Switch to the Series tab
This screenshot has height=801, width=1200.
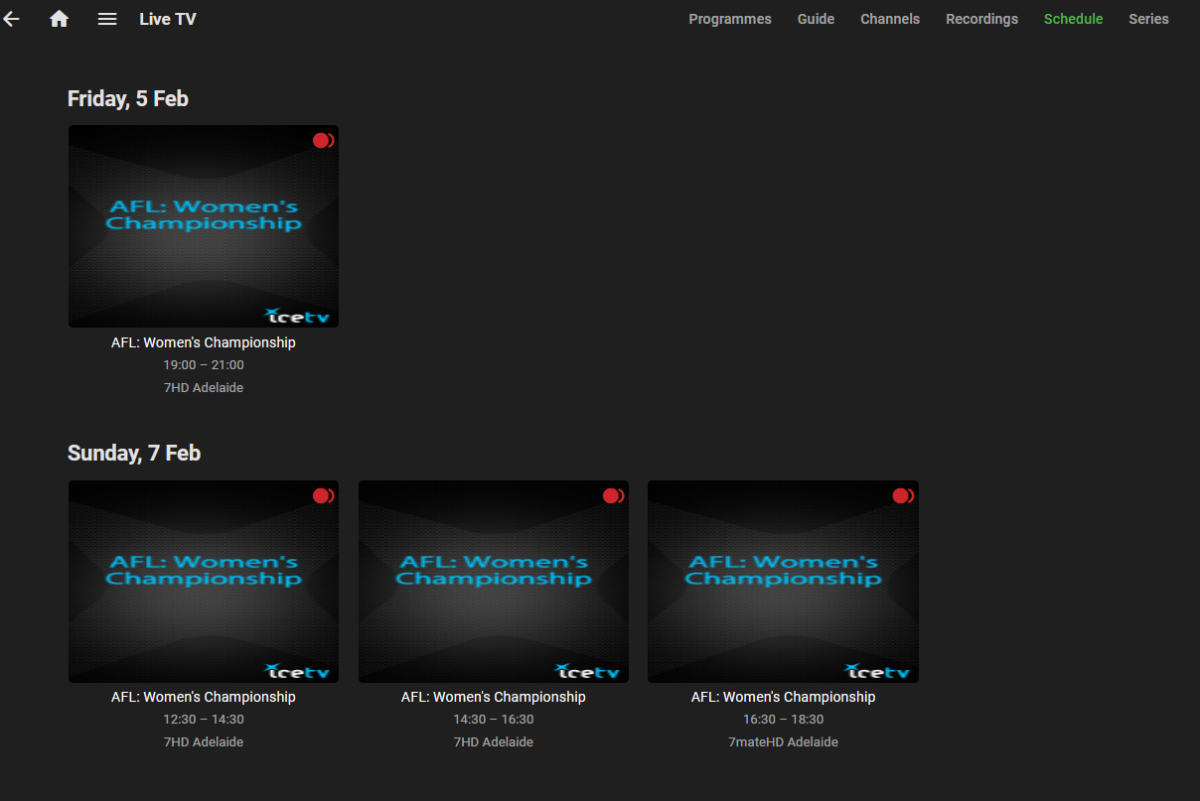pos(1149,19)
